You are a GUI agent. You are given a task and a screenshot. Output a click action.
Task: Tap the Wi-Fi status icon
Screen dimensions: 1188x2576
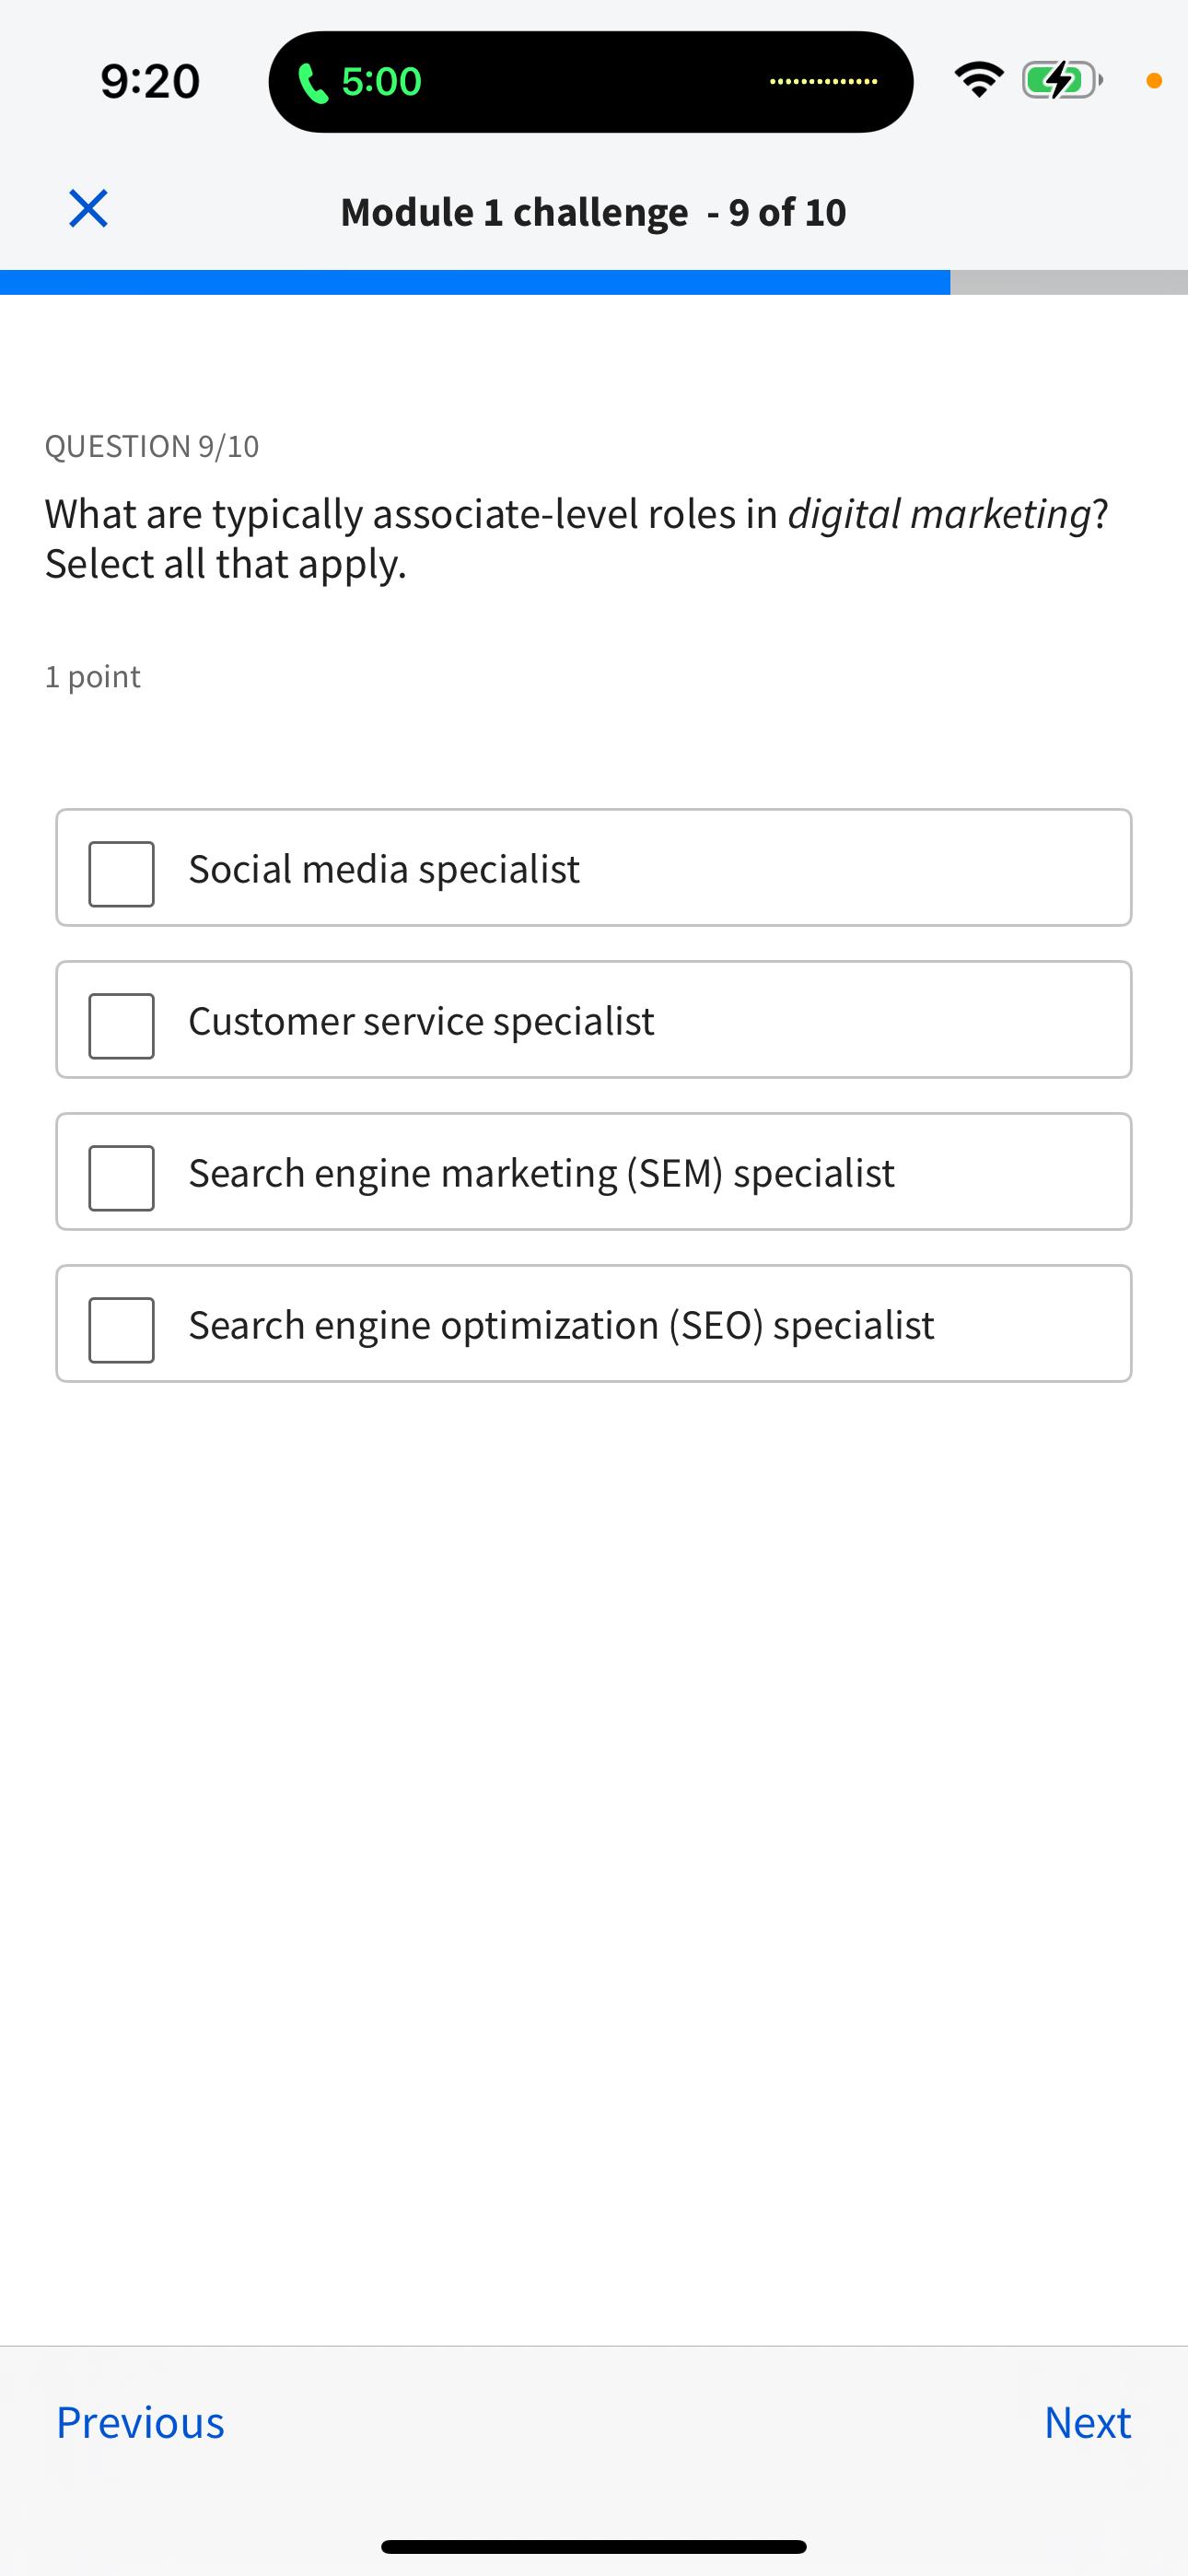(x=978, y=80)
